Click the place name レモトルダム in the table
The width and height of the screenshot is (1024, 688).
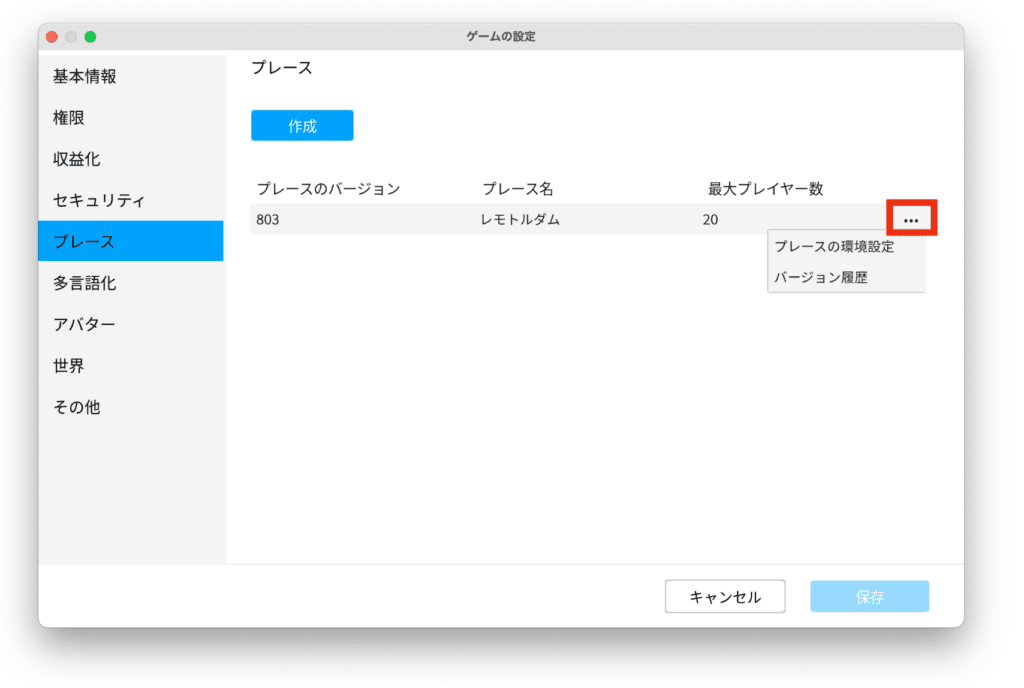tap(520, 219)
